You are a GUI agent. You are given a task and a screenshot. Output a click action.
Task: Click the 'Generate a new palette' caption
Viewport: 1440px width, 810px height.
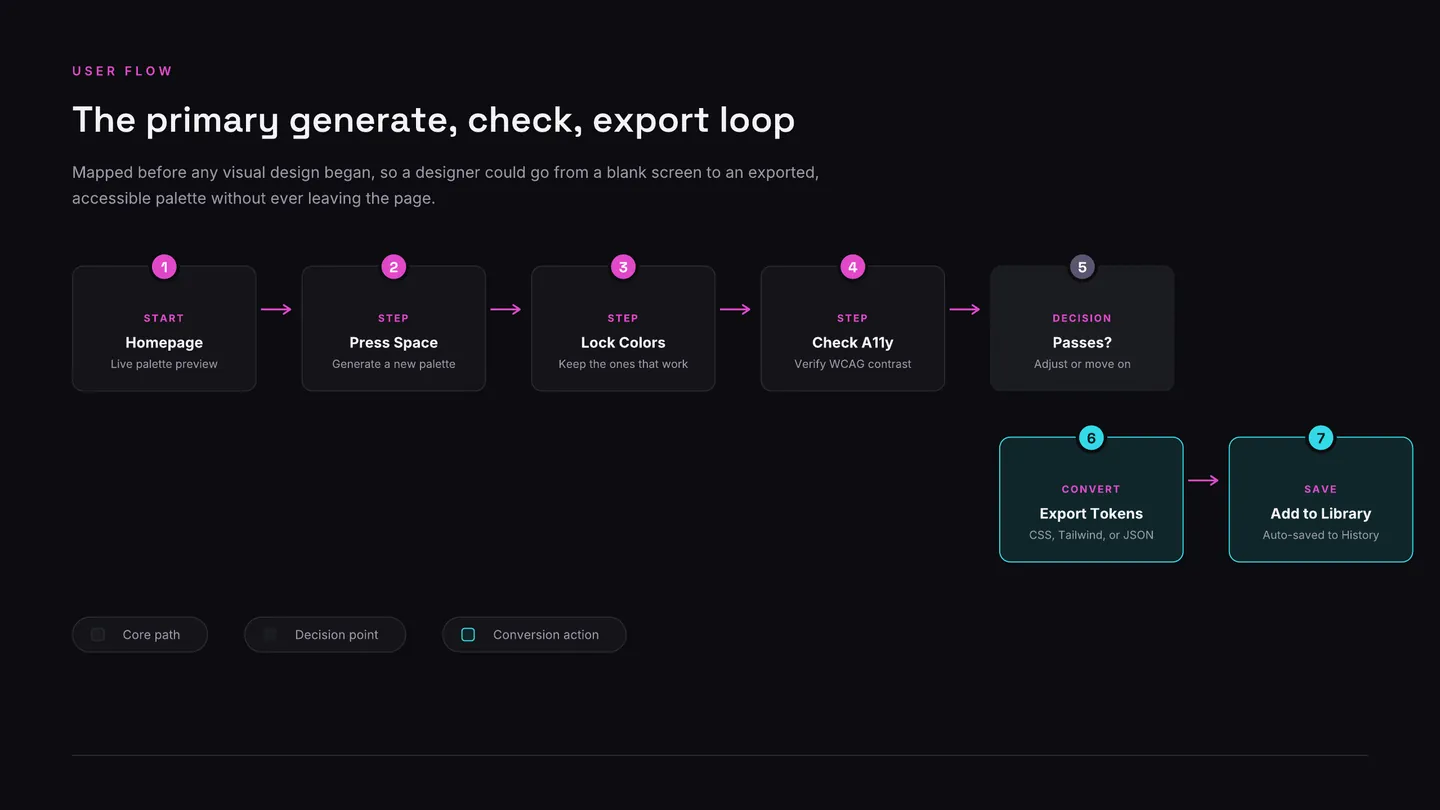(x=394, y=364)
